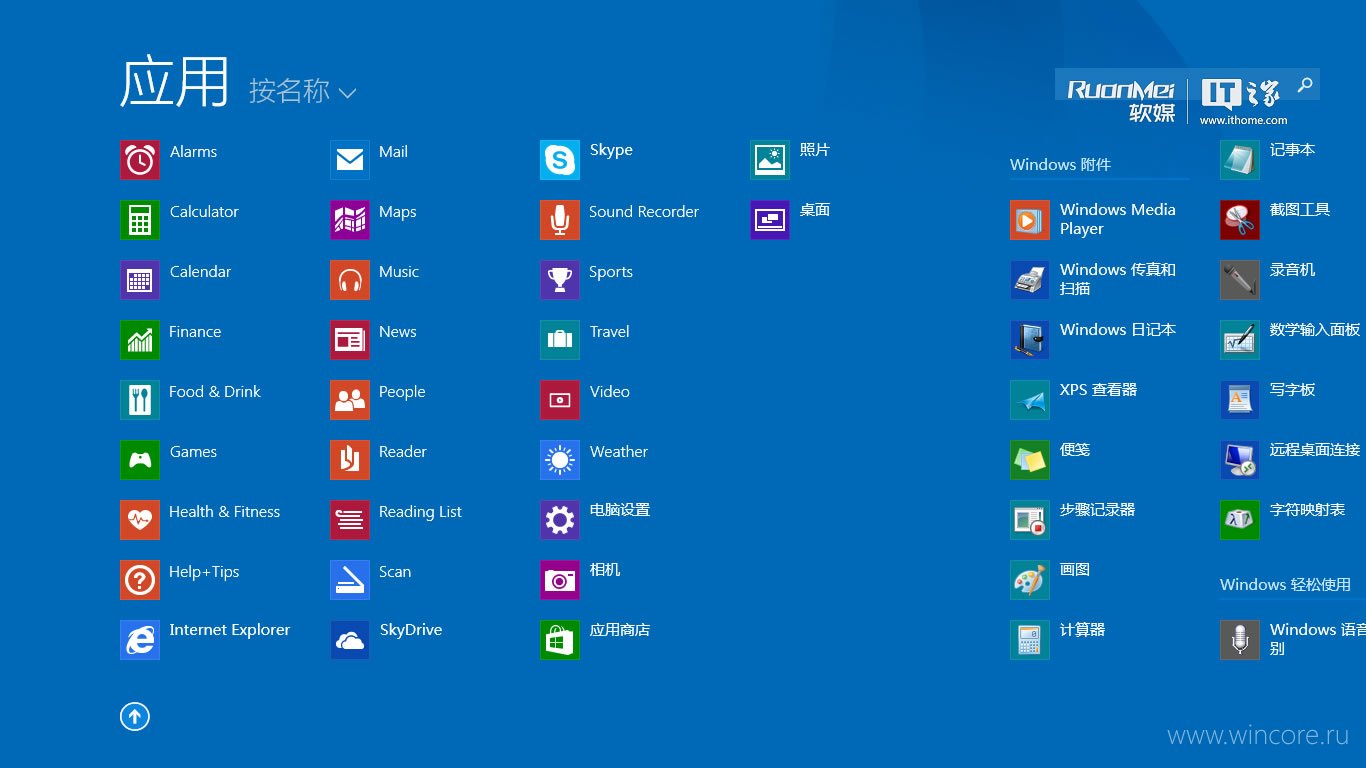Image resolution: width=1366 pixels, height=768 pixels.
Task: Open the Health & Fitness icon
Action: (x=140, y=520)
